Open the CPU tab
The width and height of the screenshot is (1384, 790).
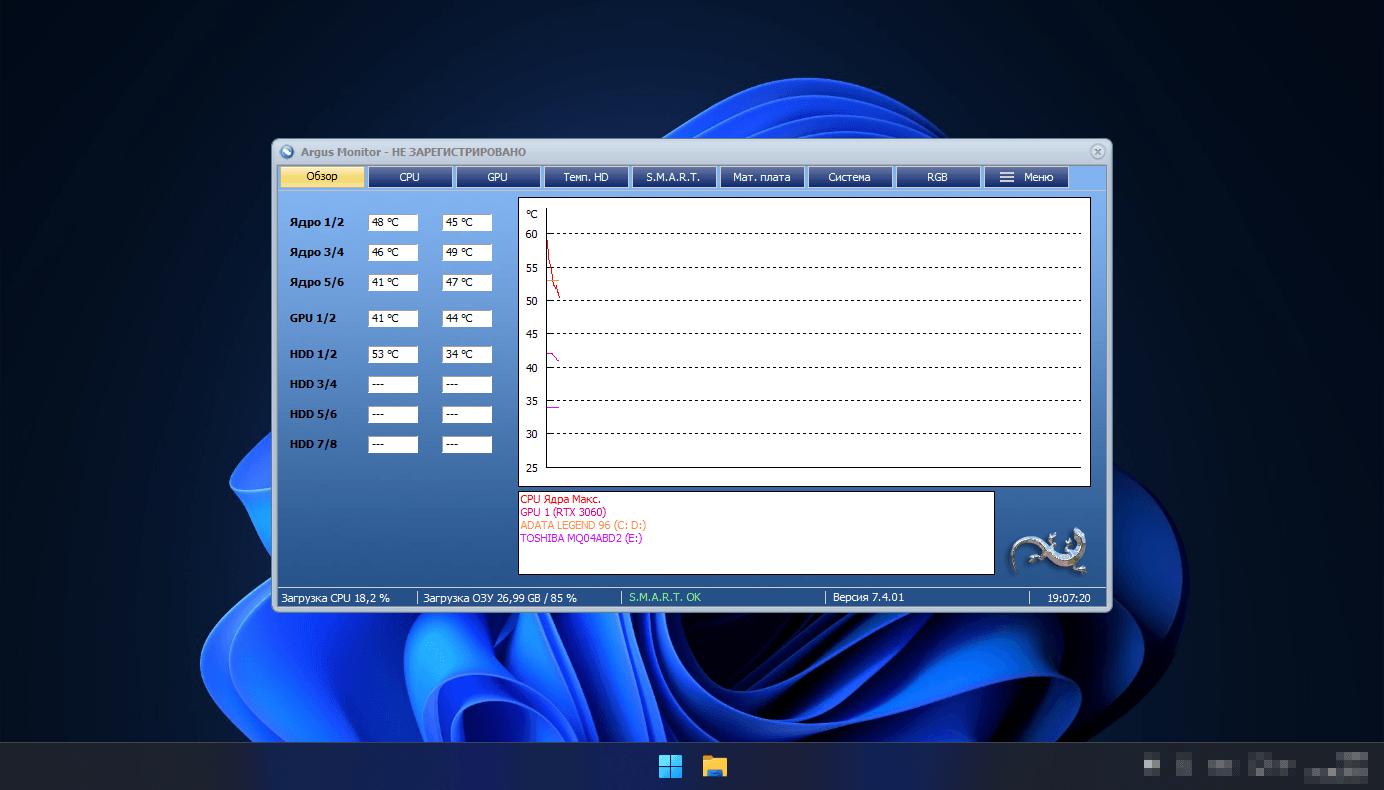coord(410,177)
